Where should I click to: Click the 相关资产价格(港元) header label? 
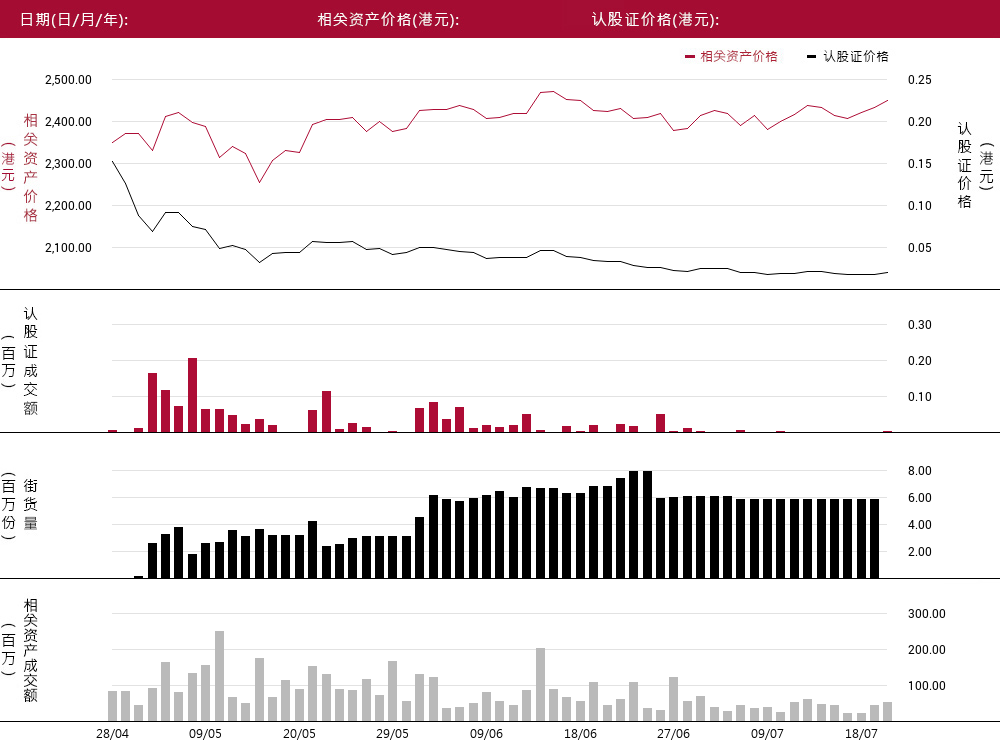(388, 19)
